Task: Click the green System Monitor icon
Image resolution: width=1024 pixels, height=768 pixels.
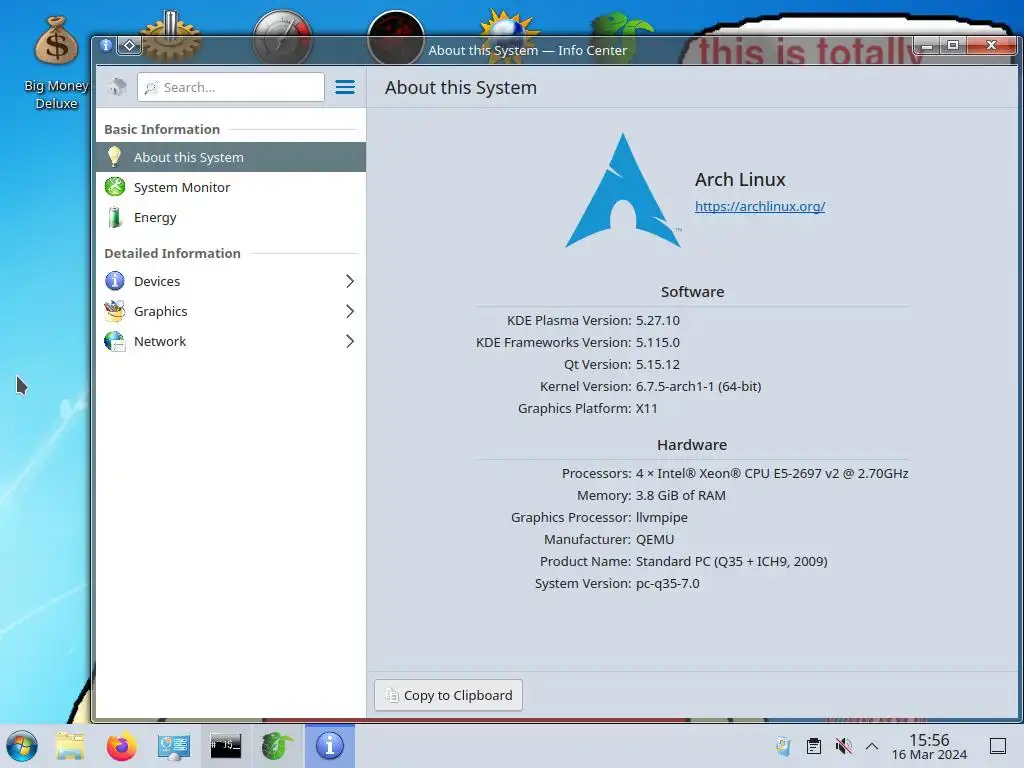Action: 115,187
